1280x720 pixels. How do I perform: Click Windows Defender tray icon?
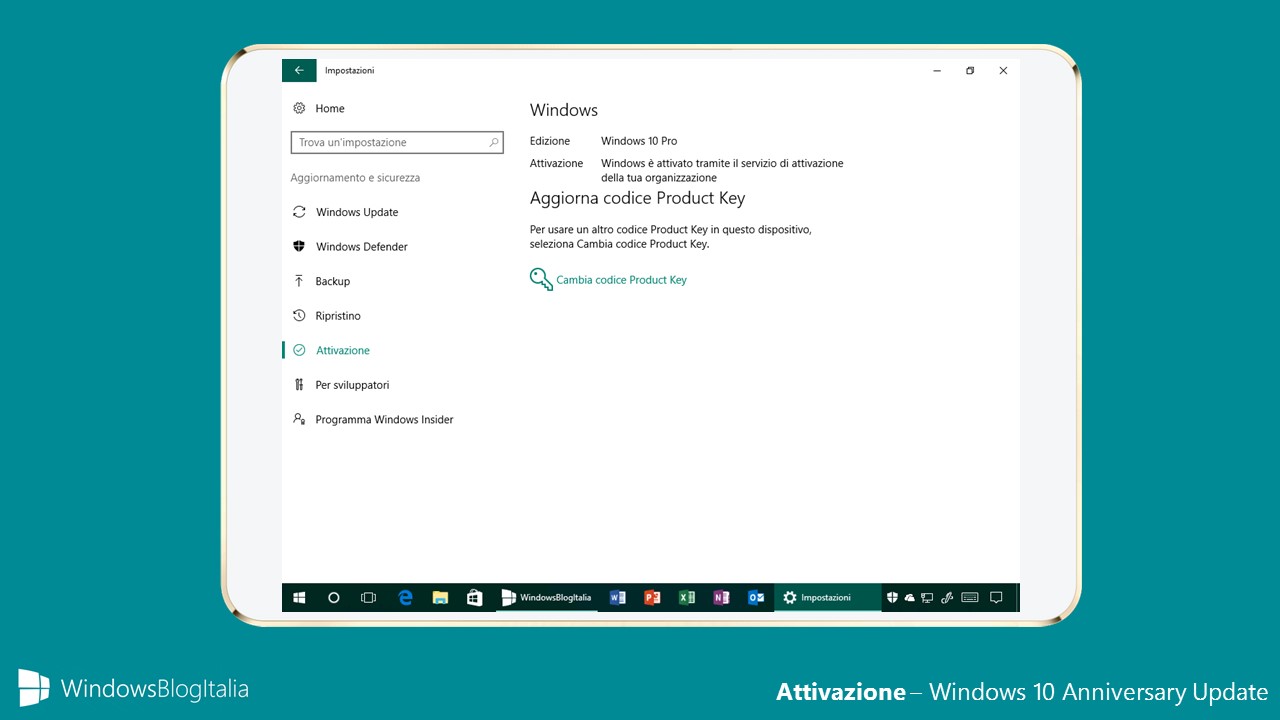(x=893, y=598)
